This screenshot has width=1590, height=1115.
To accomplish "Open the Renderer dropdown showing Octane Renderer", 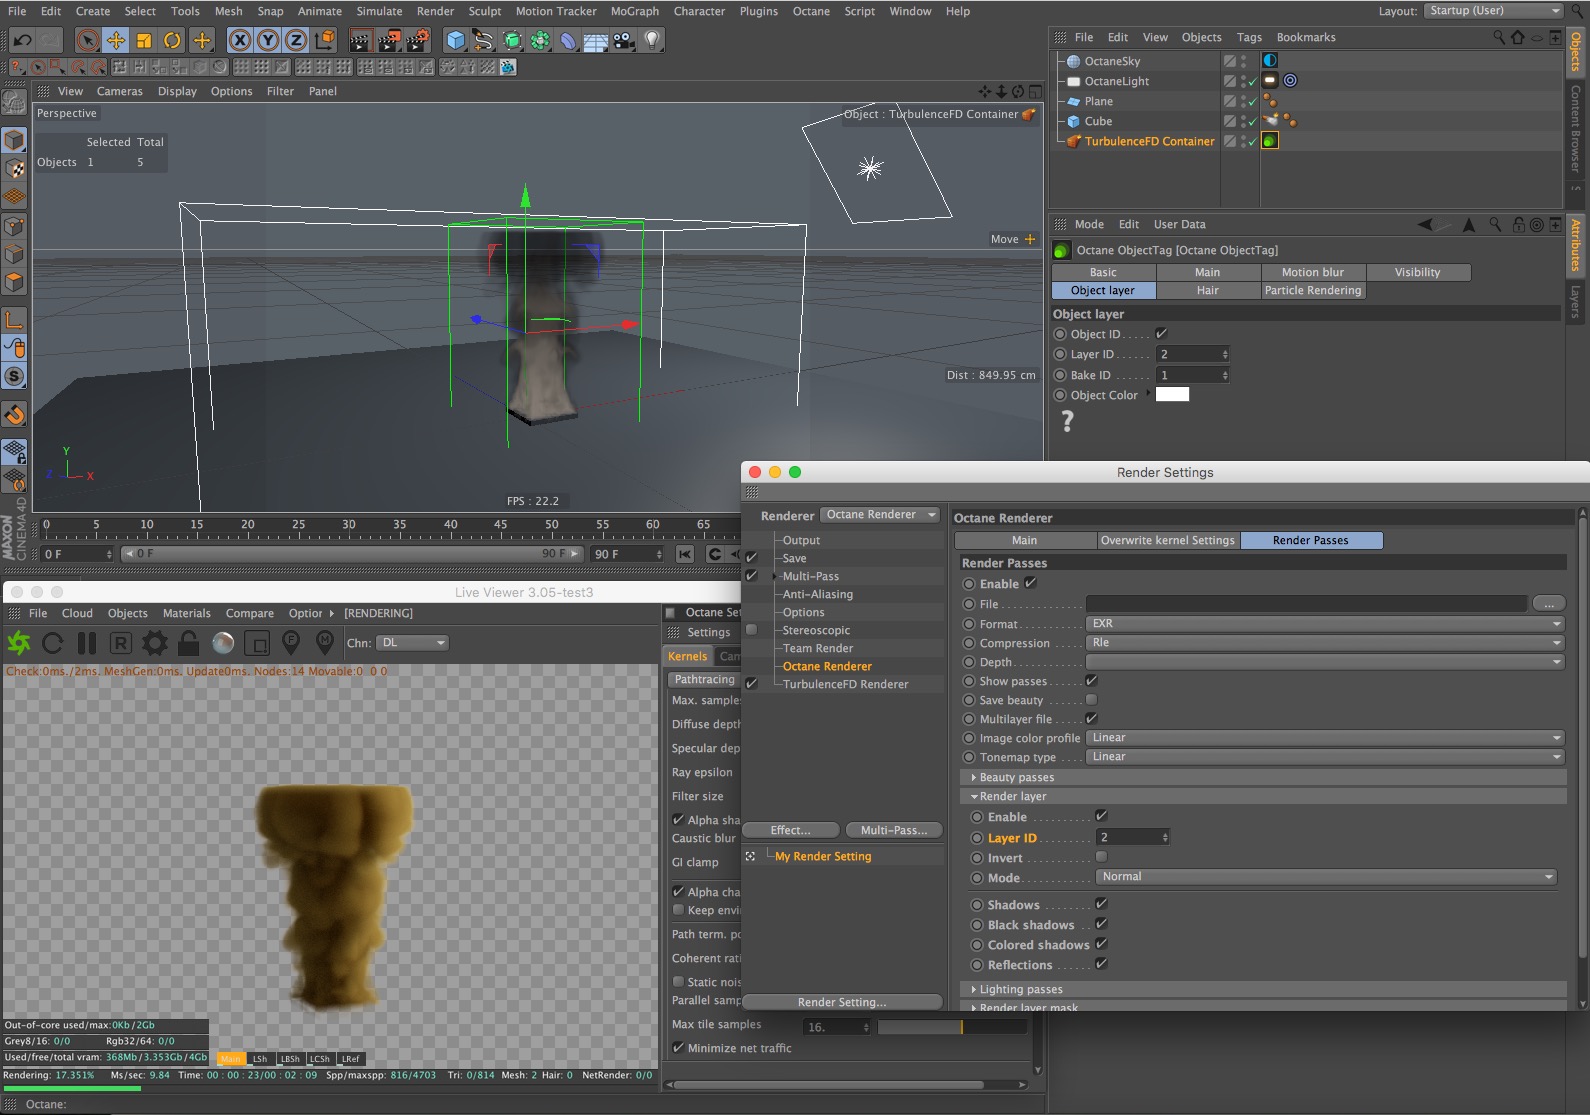I will 880,515.
